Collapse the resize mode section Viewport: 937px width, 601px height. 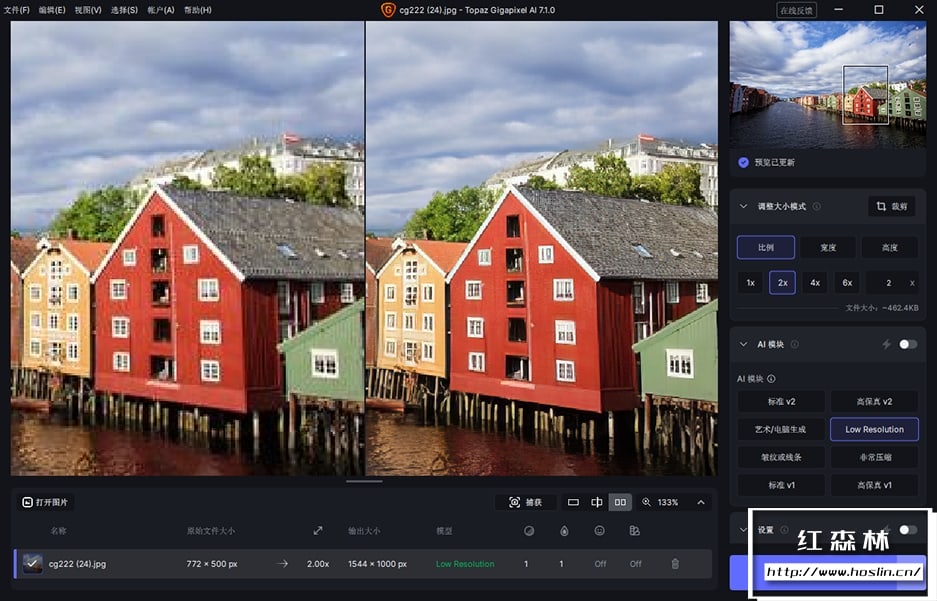743,207
